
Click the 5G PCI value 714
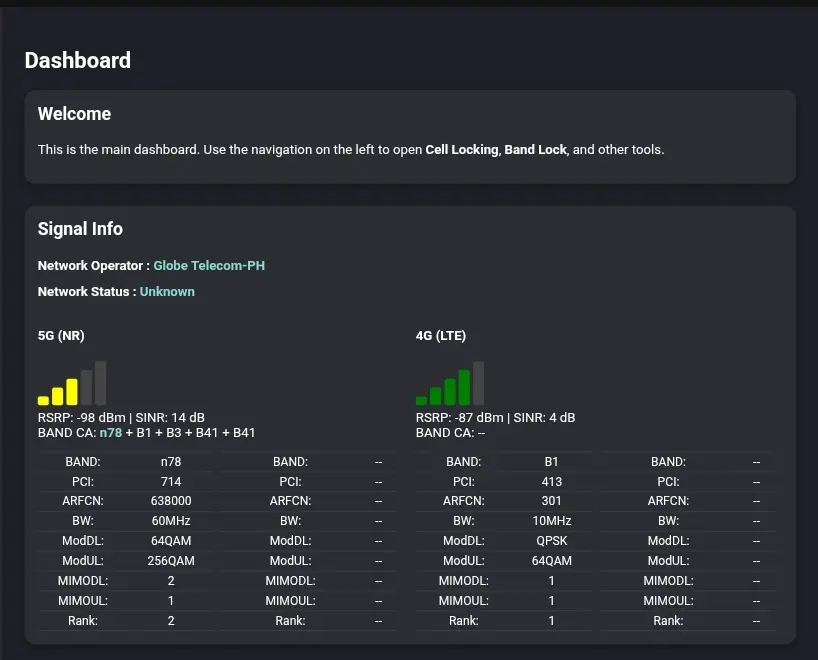[171, 482]
